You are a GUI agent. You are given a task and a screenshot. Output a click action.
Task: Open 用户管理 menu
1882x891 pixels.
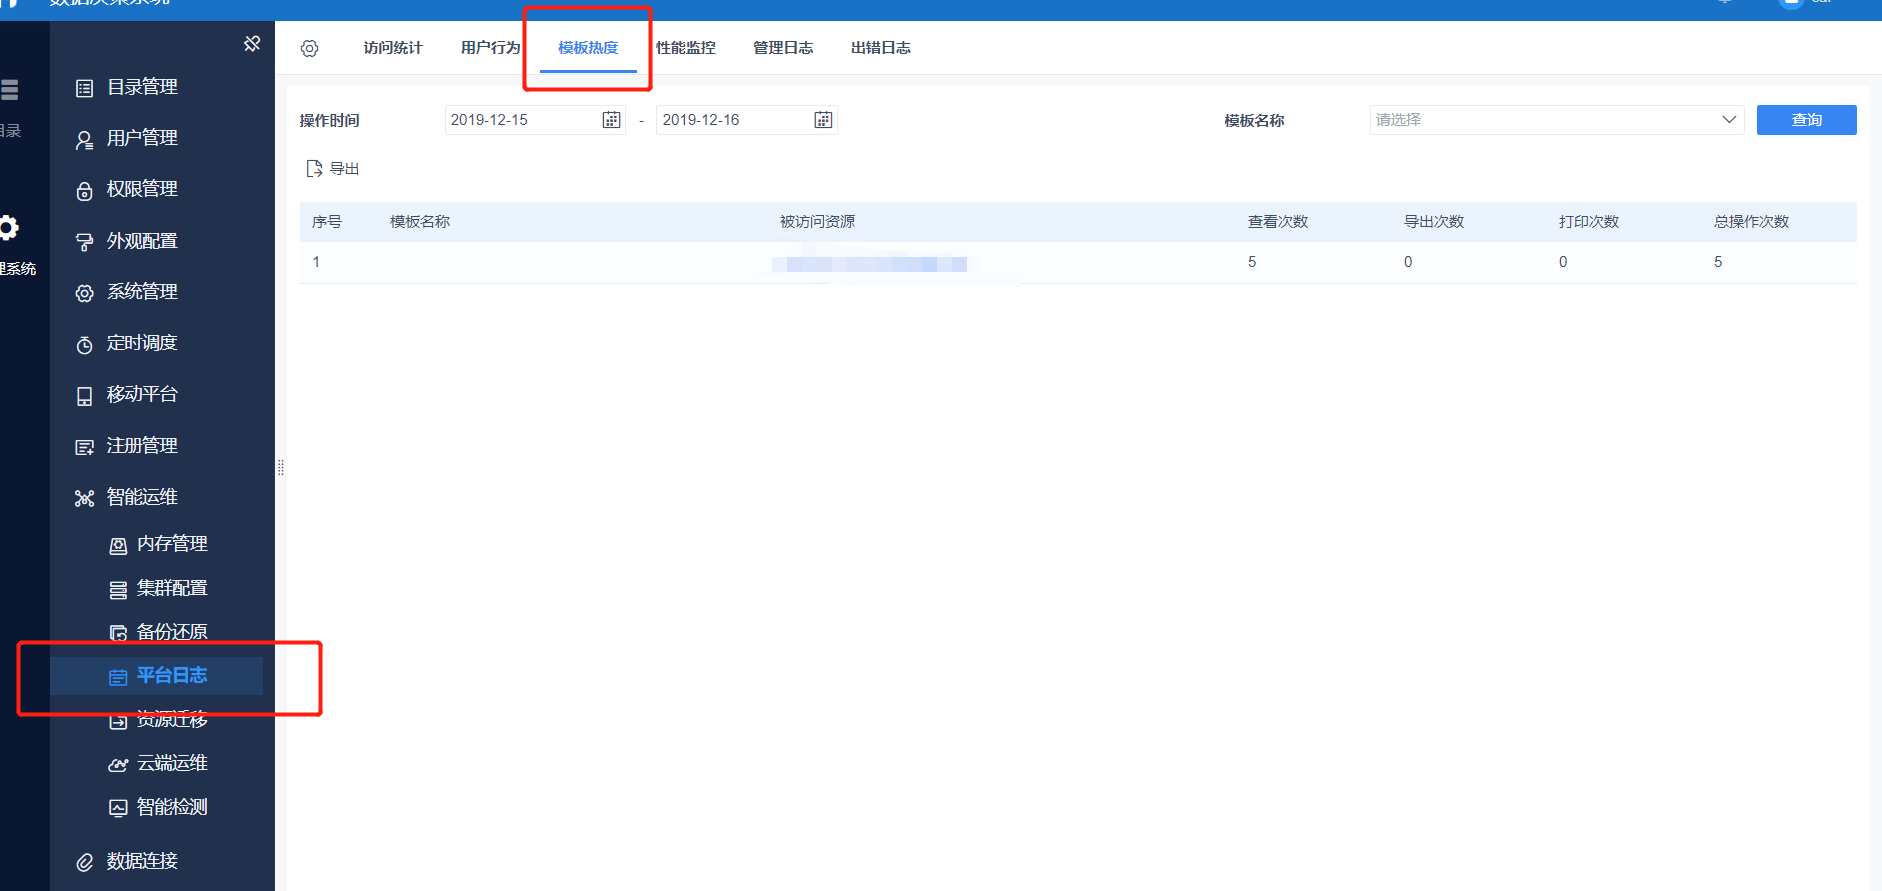(x=142, y=138)
